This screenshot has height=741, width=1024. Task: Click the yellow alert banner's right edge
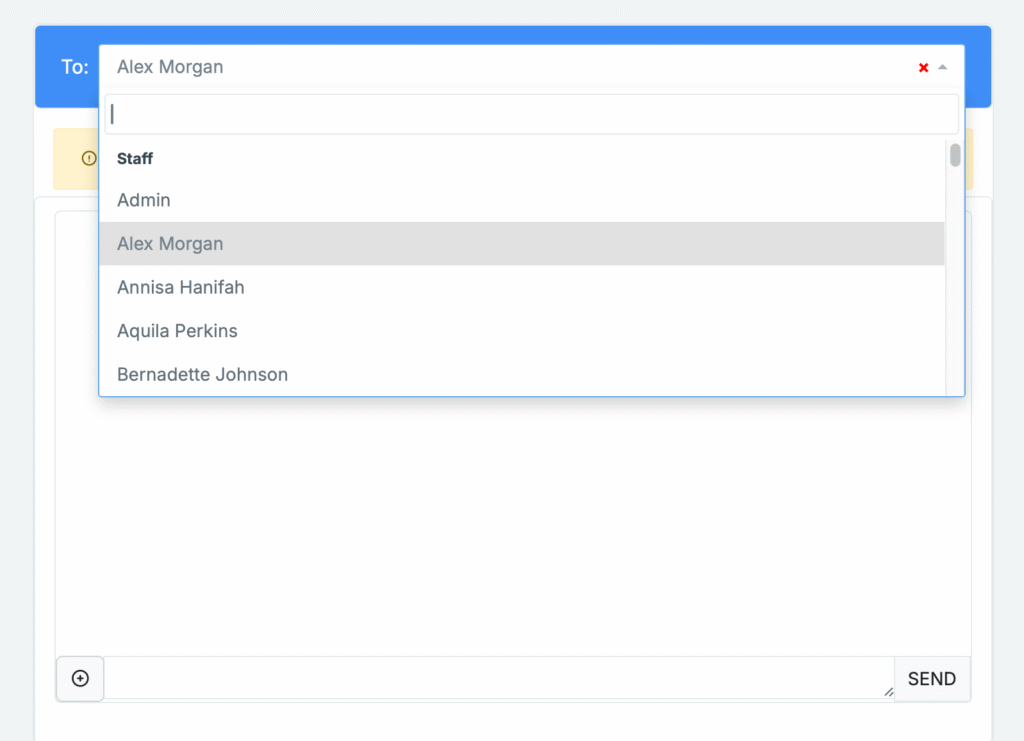(x=969, y=159)
